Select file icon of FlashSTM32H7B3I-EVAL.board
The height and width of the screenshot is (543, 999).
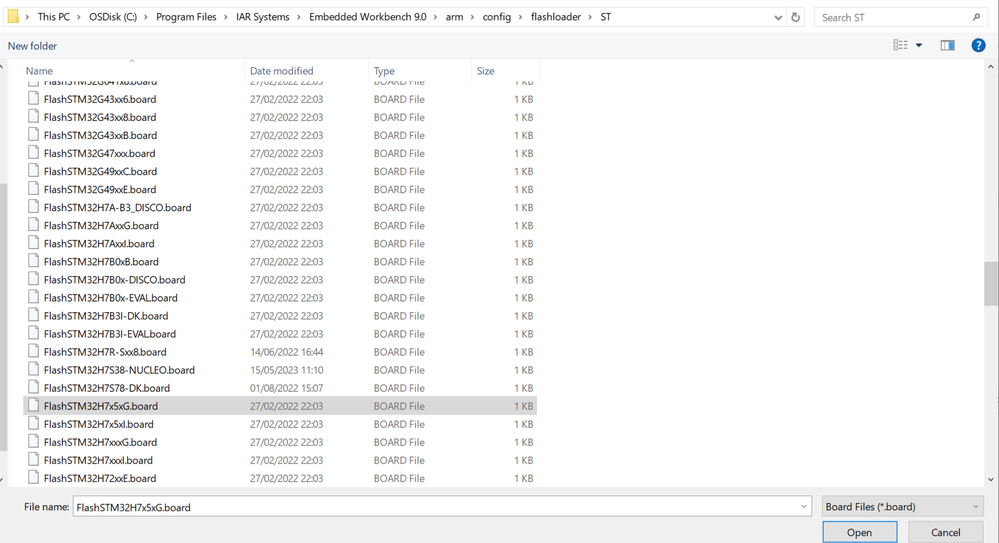[33, 333]
